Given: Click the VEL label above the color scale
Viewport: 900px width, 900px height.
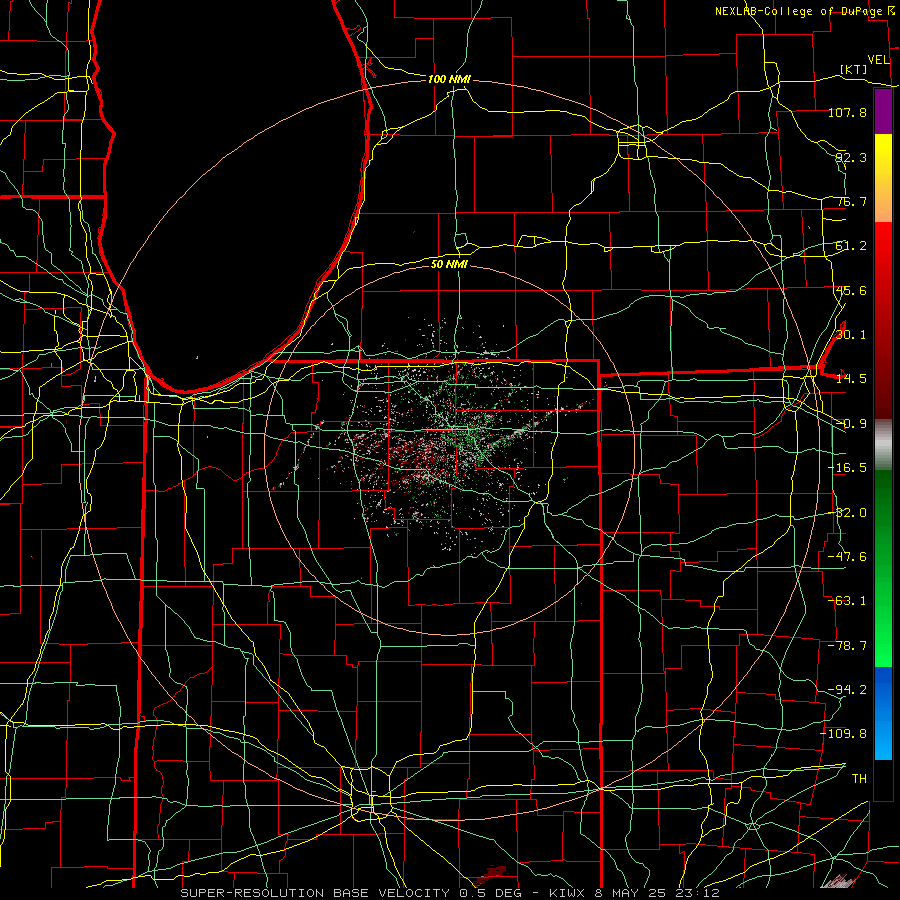Looking at the screenshot, I should pyautogui.click(x=878, y=60).
